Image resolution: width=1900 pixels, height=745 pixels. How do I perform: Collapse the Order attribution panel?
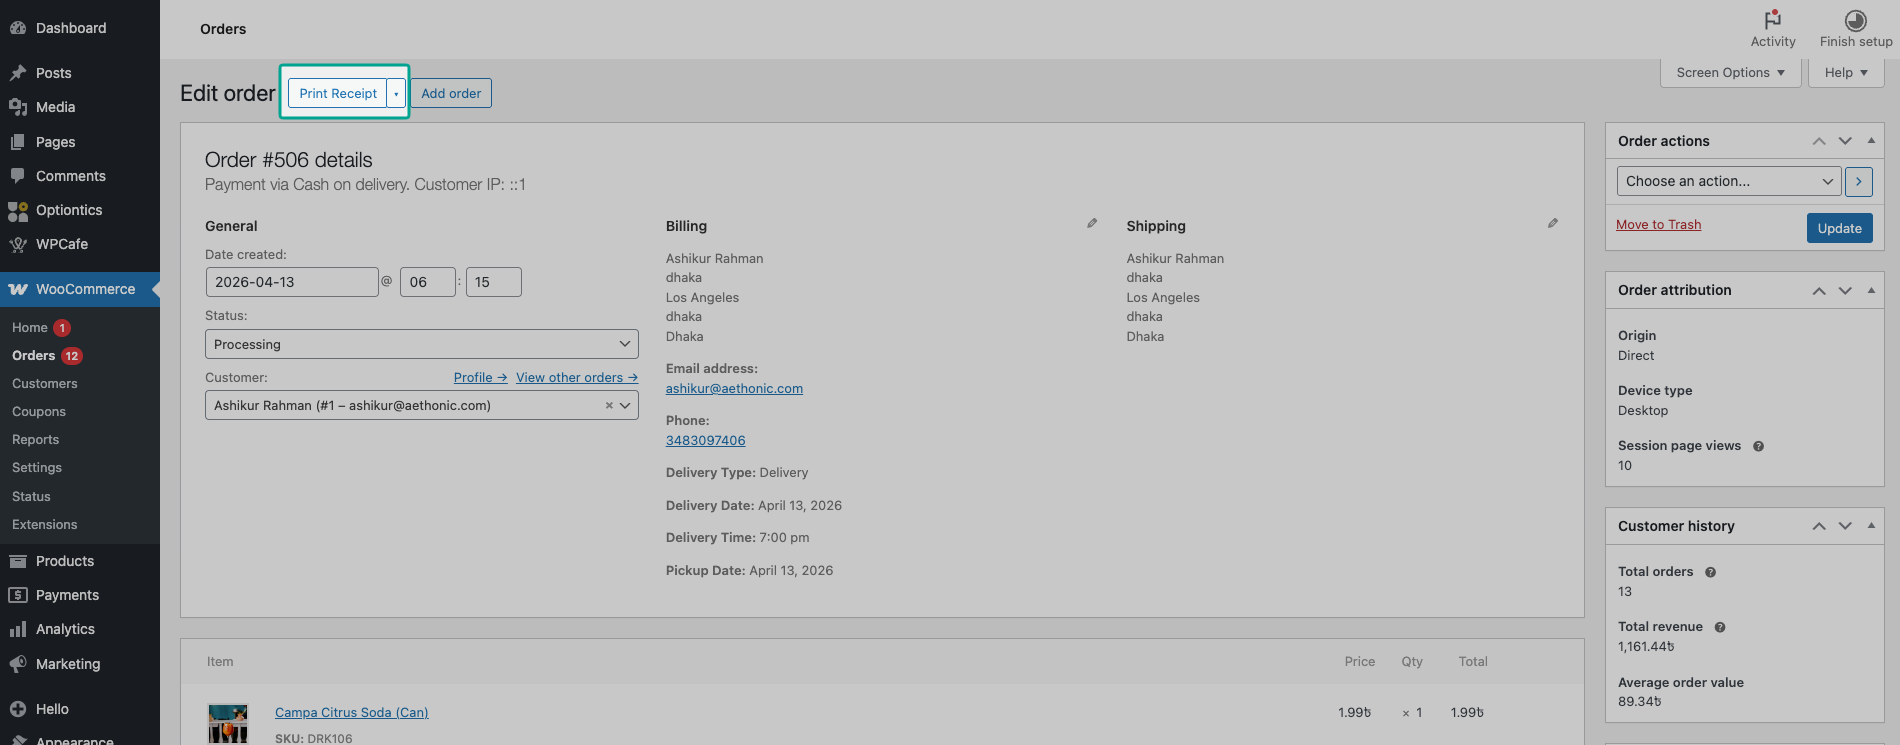coord(1871,290)
